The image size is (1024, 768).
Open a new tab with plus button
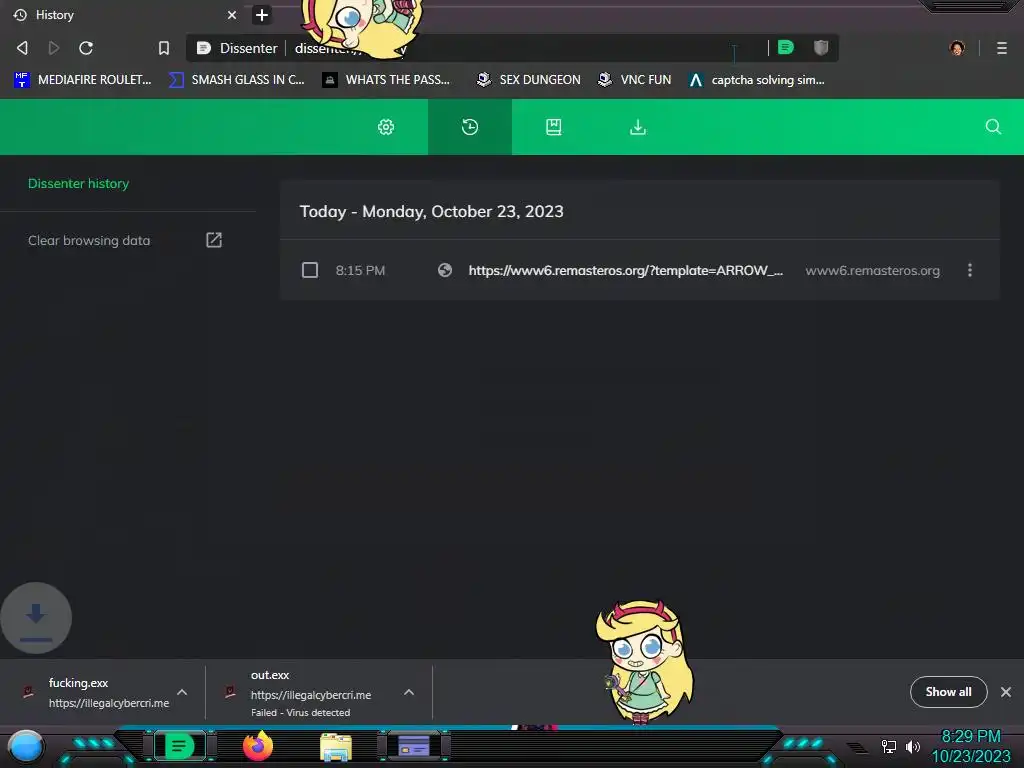click(x=262, y=14)
